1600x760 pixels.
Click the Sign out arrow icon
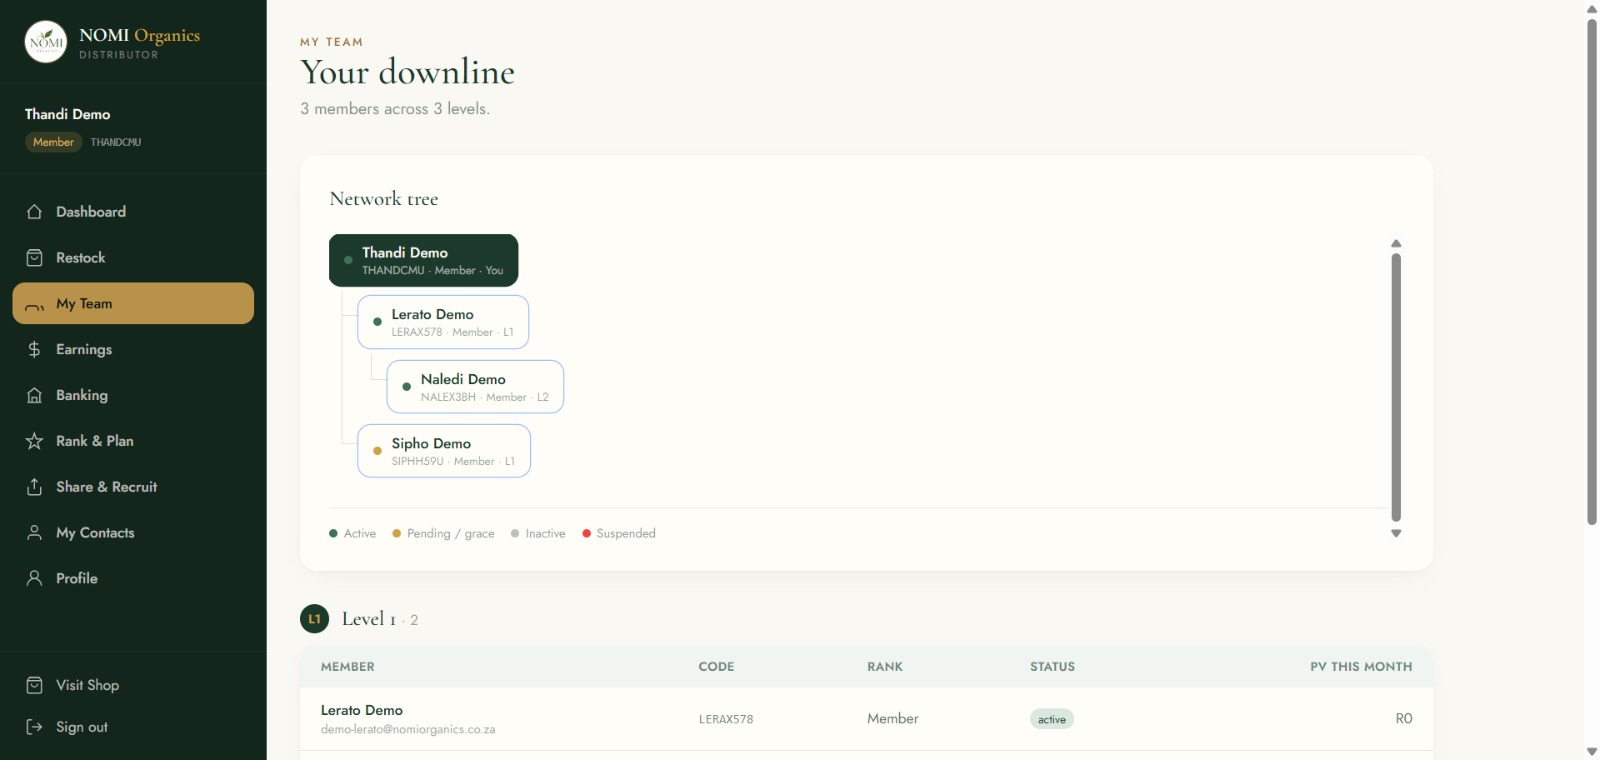[x=34, y=727]
